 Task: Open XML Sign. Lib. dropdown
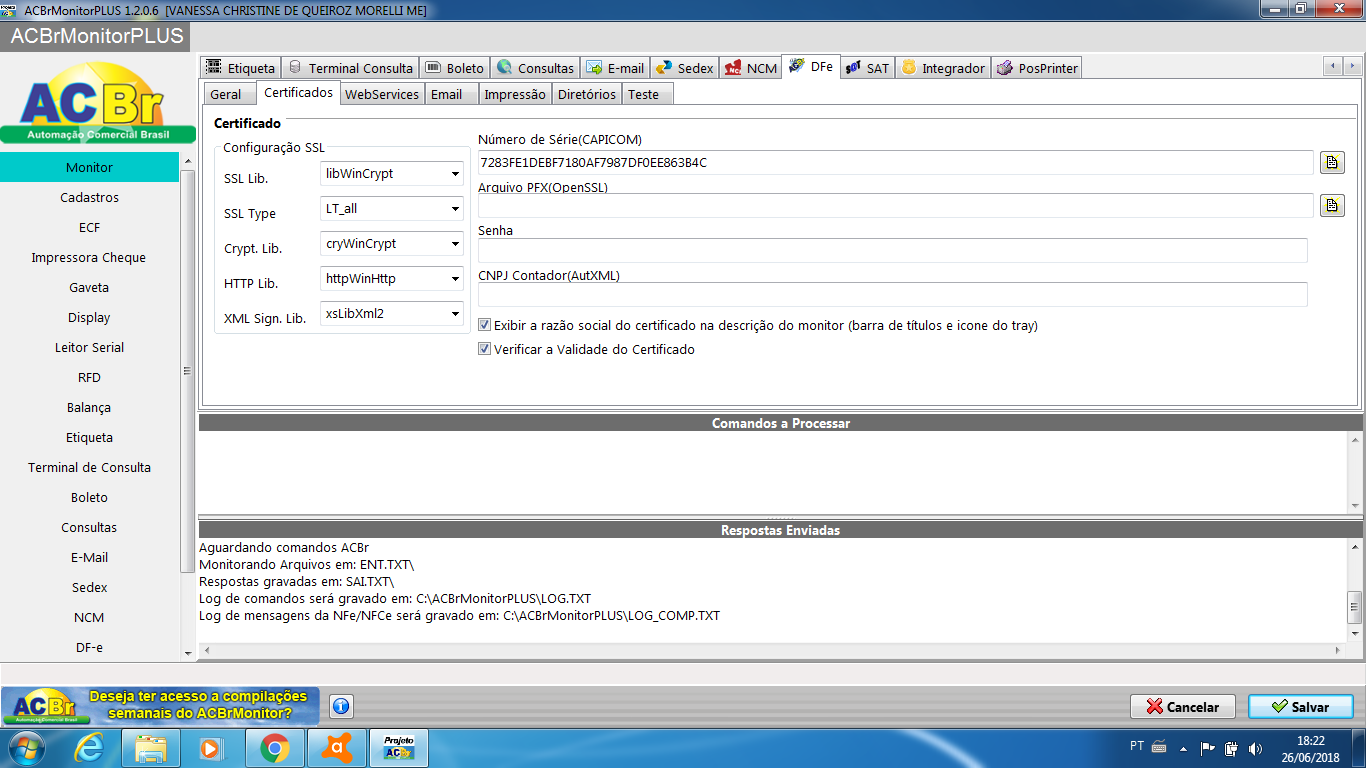455,314
